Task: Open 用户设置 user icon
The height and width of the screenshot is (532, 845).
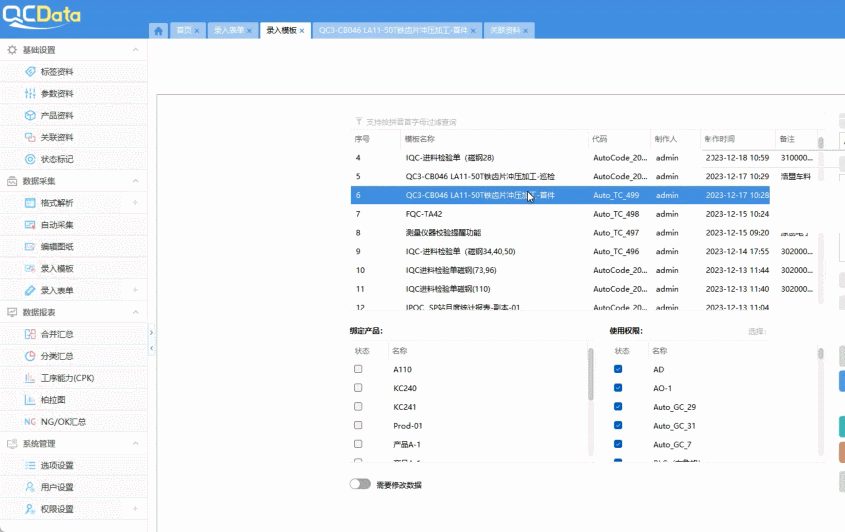Action: coord(30,487)
